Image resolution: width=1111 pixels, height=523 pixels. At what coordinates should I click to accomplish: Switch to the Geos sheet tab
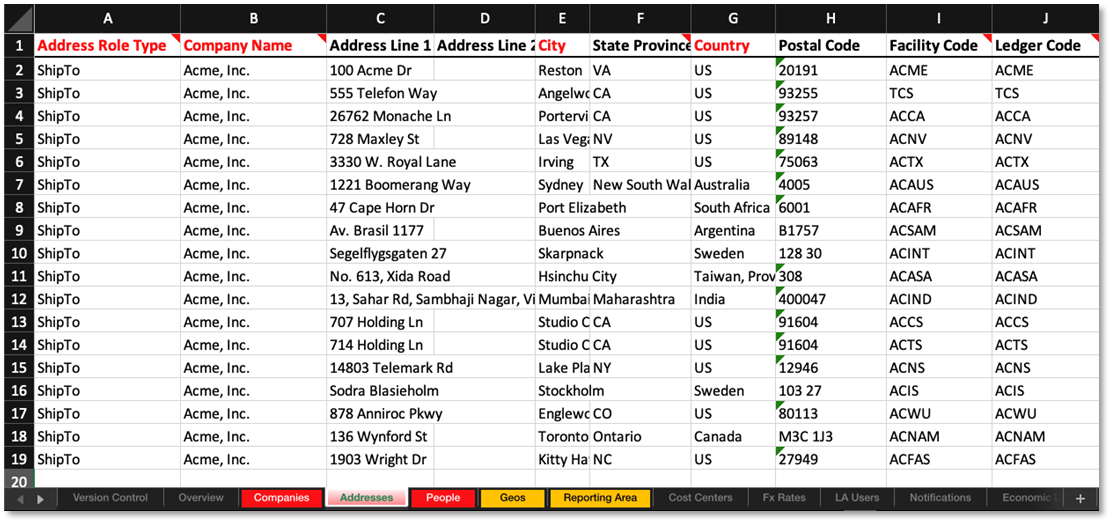512,498
